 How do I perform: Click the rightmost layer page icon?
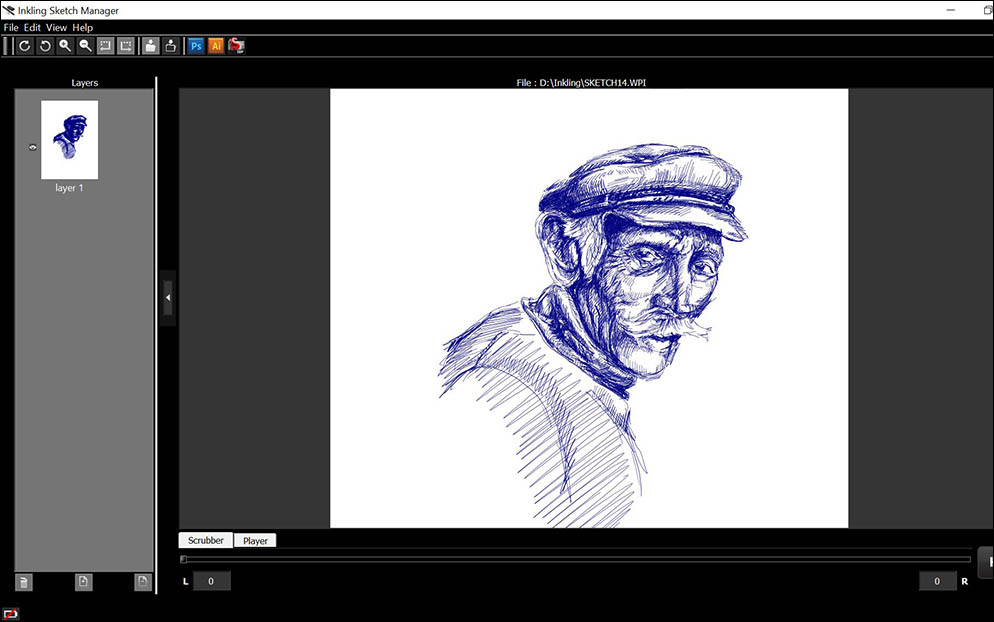(143, 582)
